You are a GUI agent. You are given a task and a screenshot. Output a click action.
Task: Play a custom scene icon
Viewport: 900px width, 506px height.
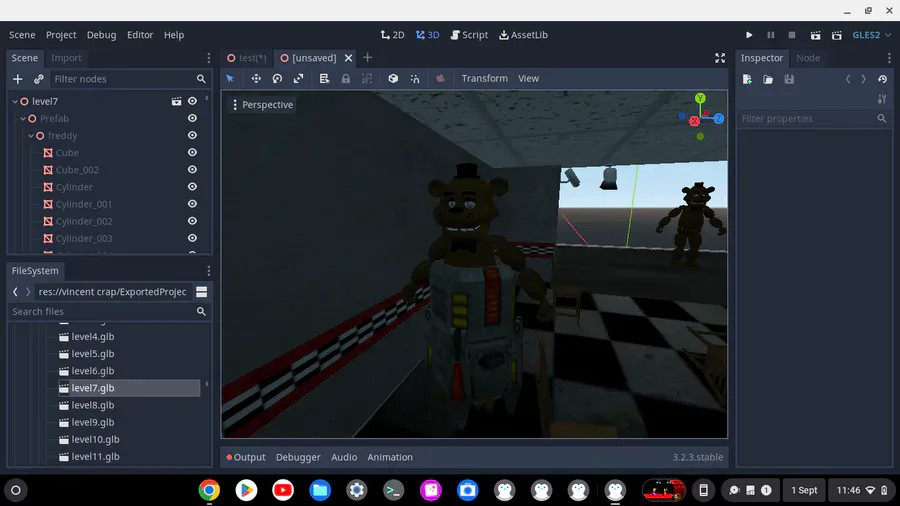coord(837,35)
